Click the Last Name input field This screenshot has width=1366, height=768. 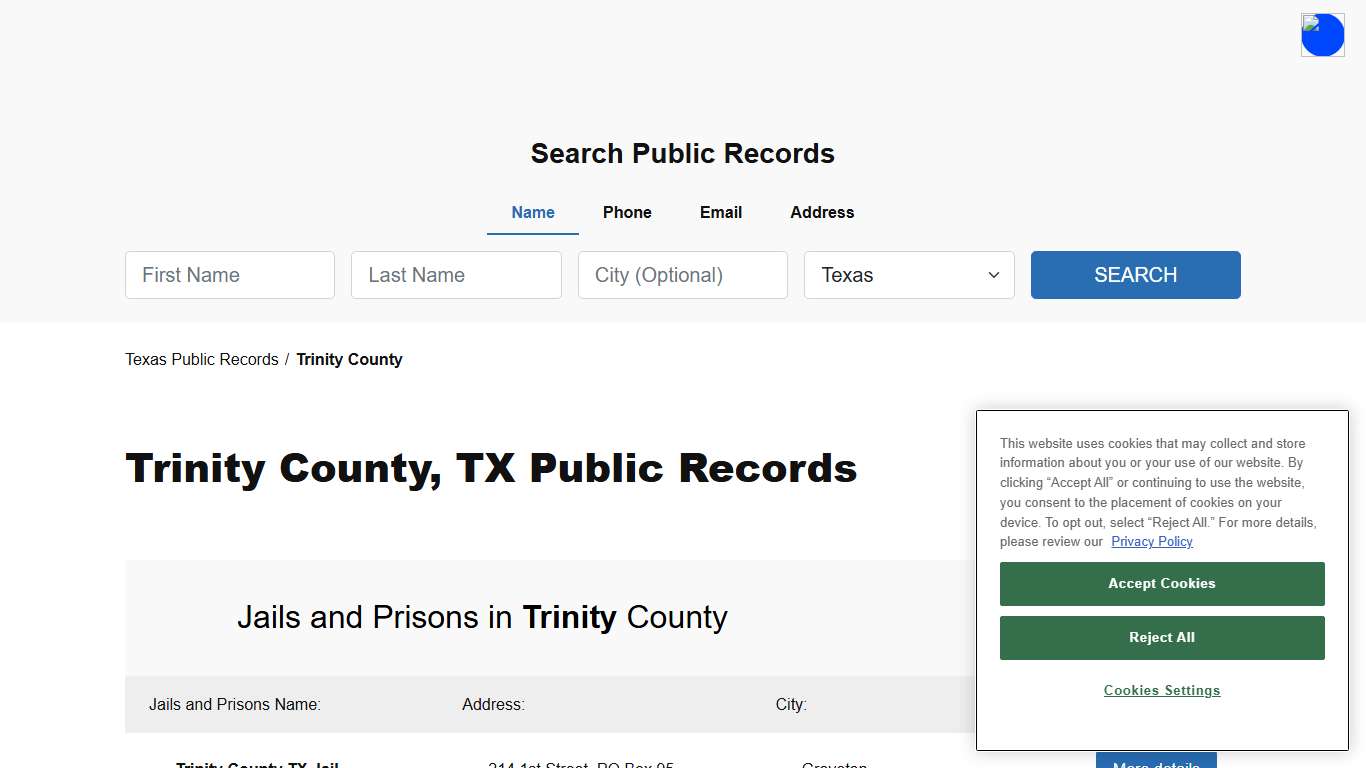click(x=456, y=275)
